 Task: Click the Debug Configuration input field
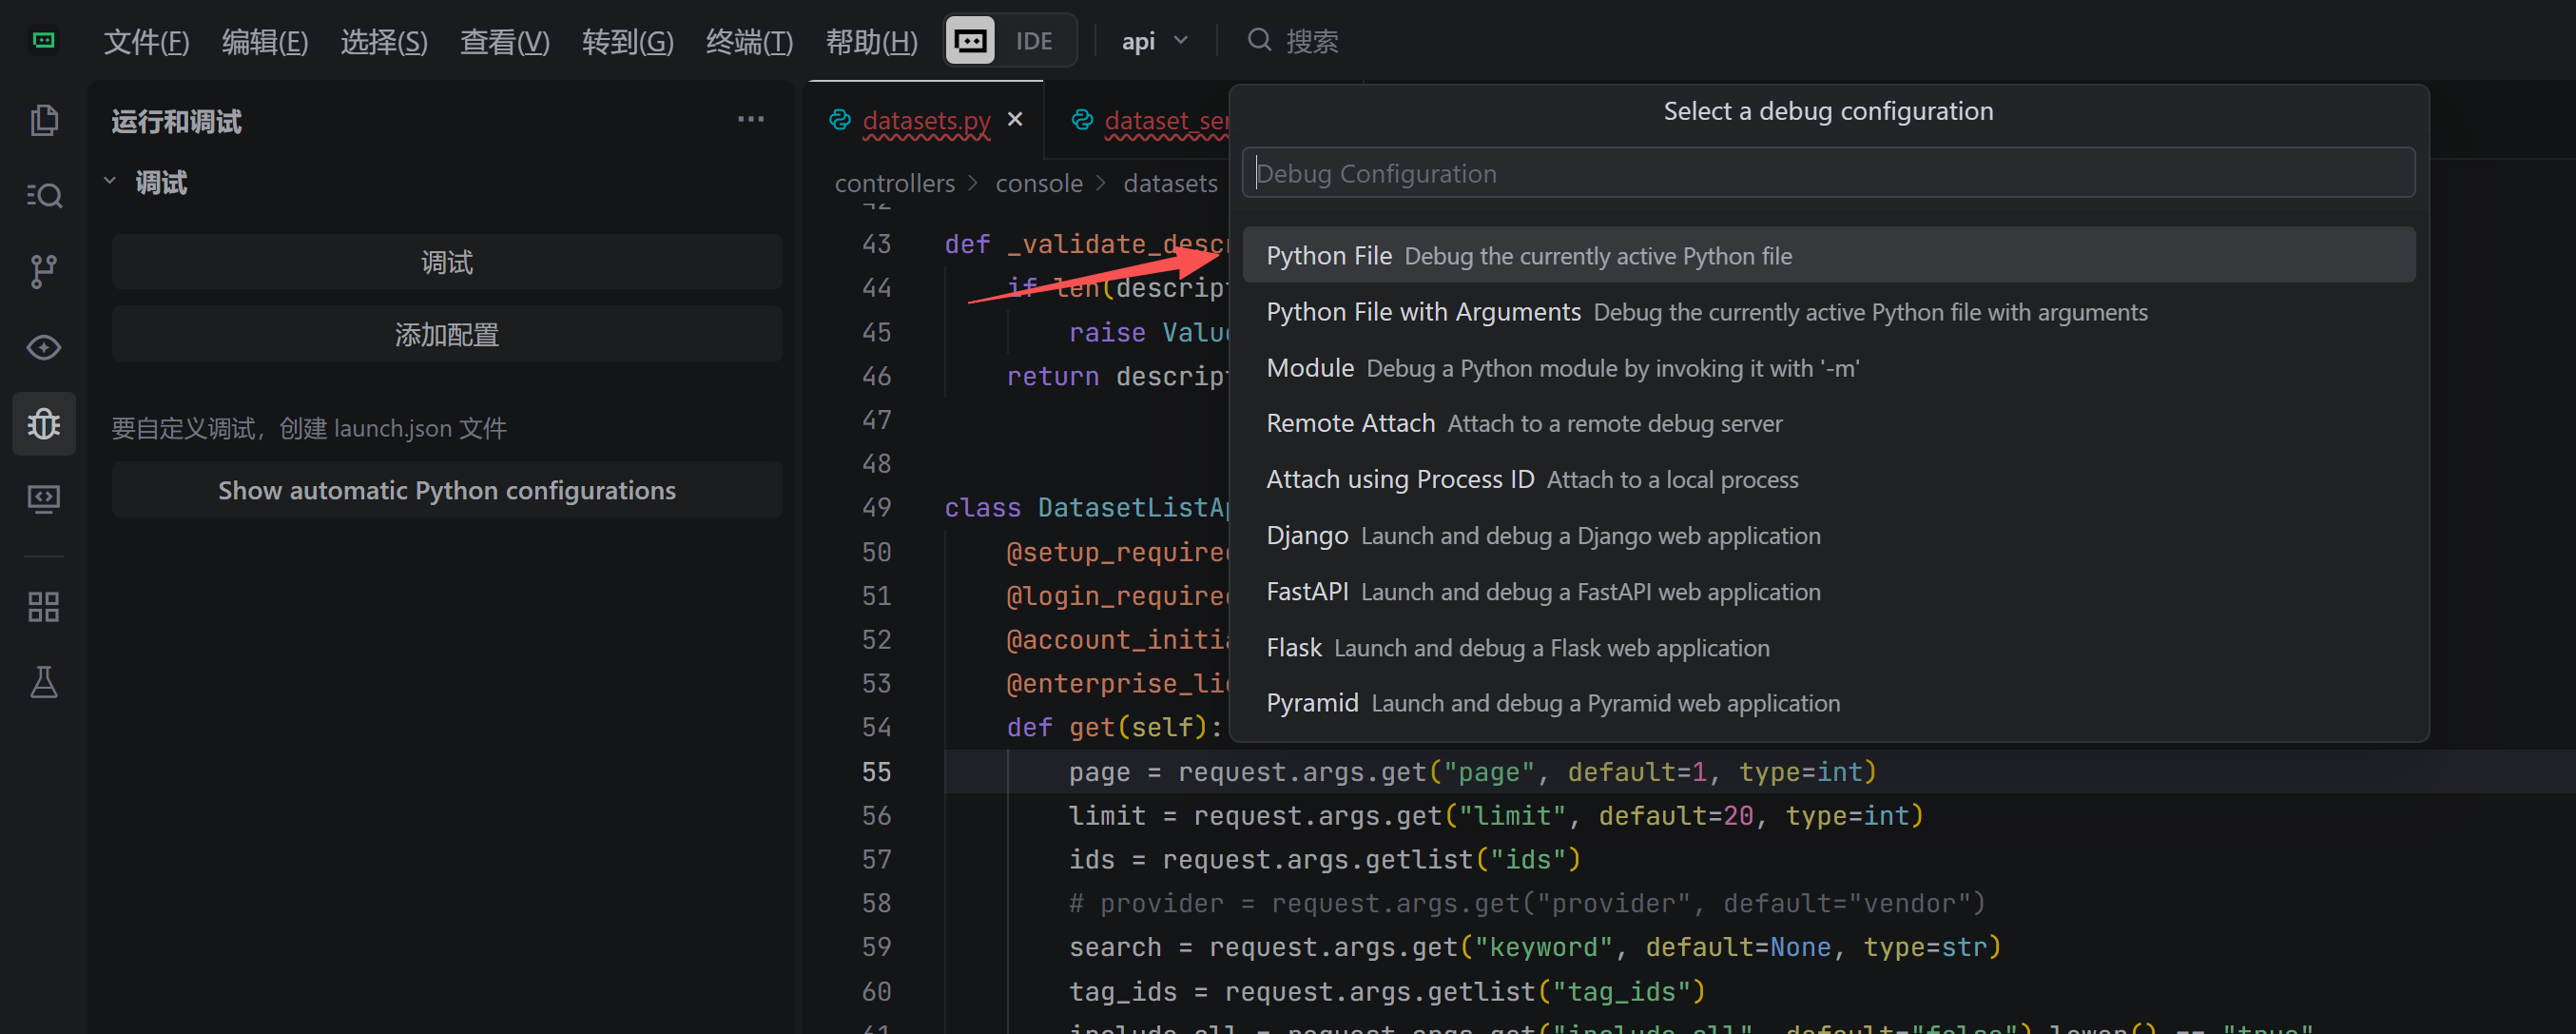point(1827,173)
